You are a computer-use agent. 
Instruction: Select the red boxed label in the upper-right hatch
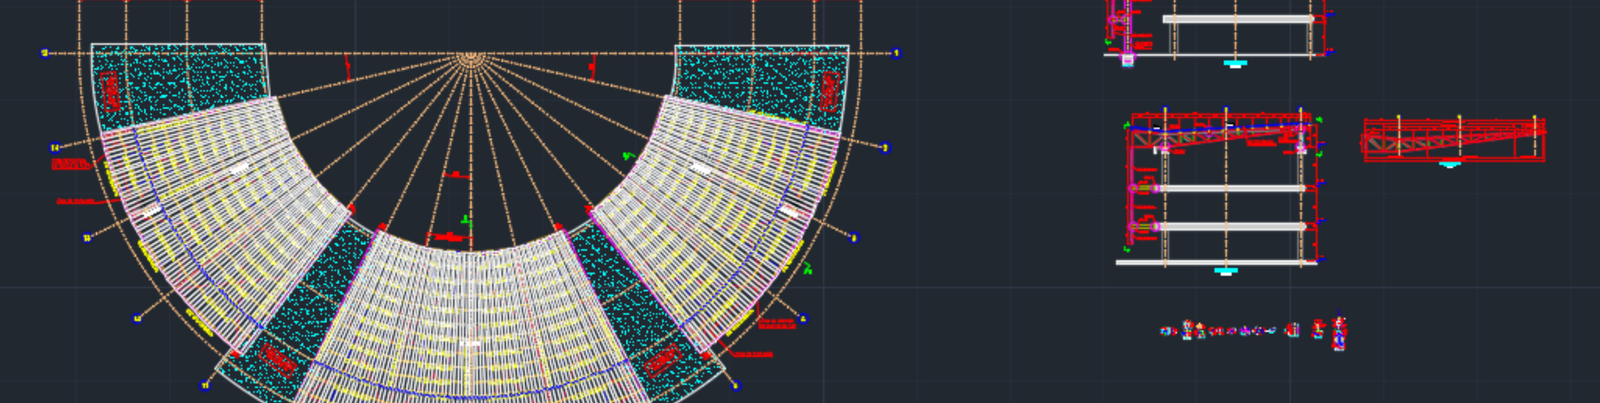tap(828, 91)
